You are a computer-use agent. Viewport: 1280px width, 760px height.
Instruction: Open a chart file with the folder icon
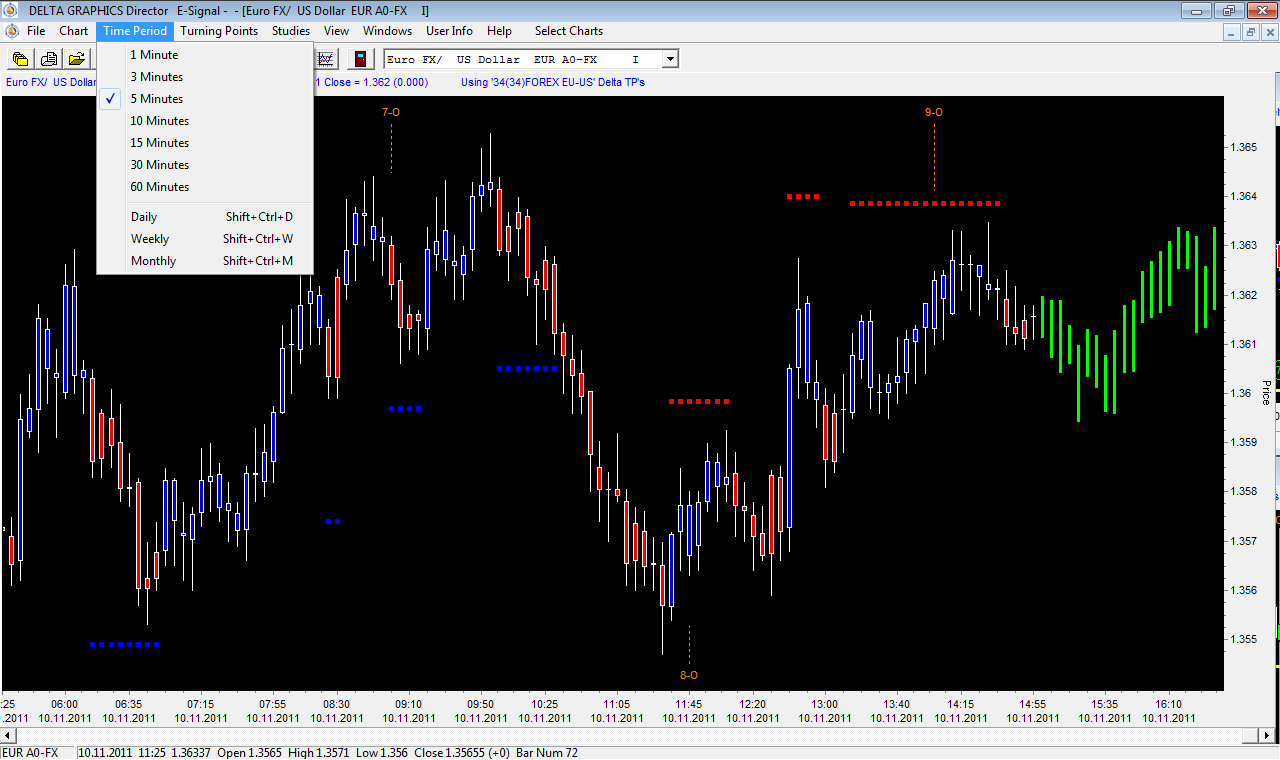click(x=77, y=58)
